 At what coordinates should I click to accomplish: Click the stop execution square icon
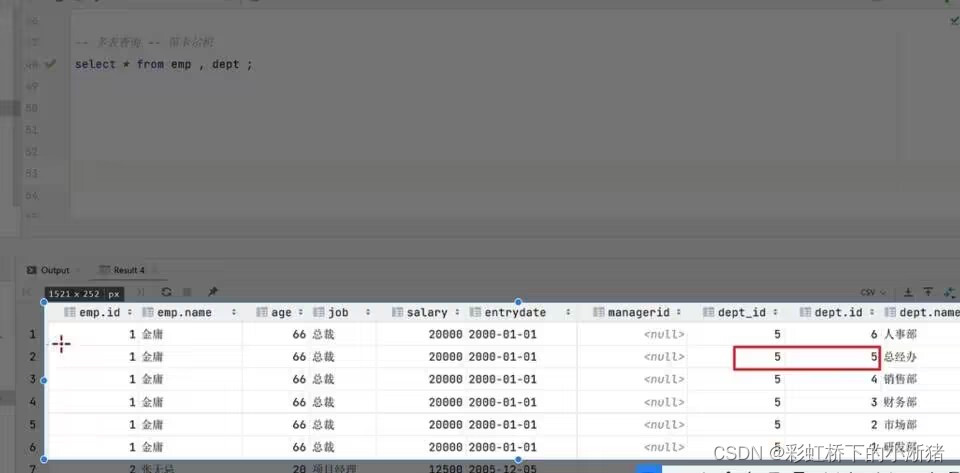[x=187, y=292]
